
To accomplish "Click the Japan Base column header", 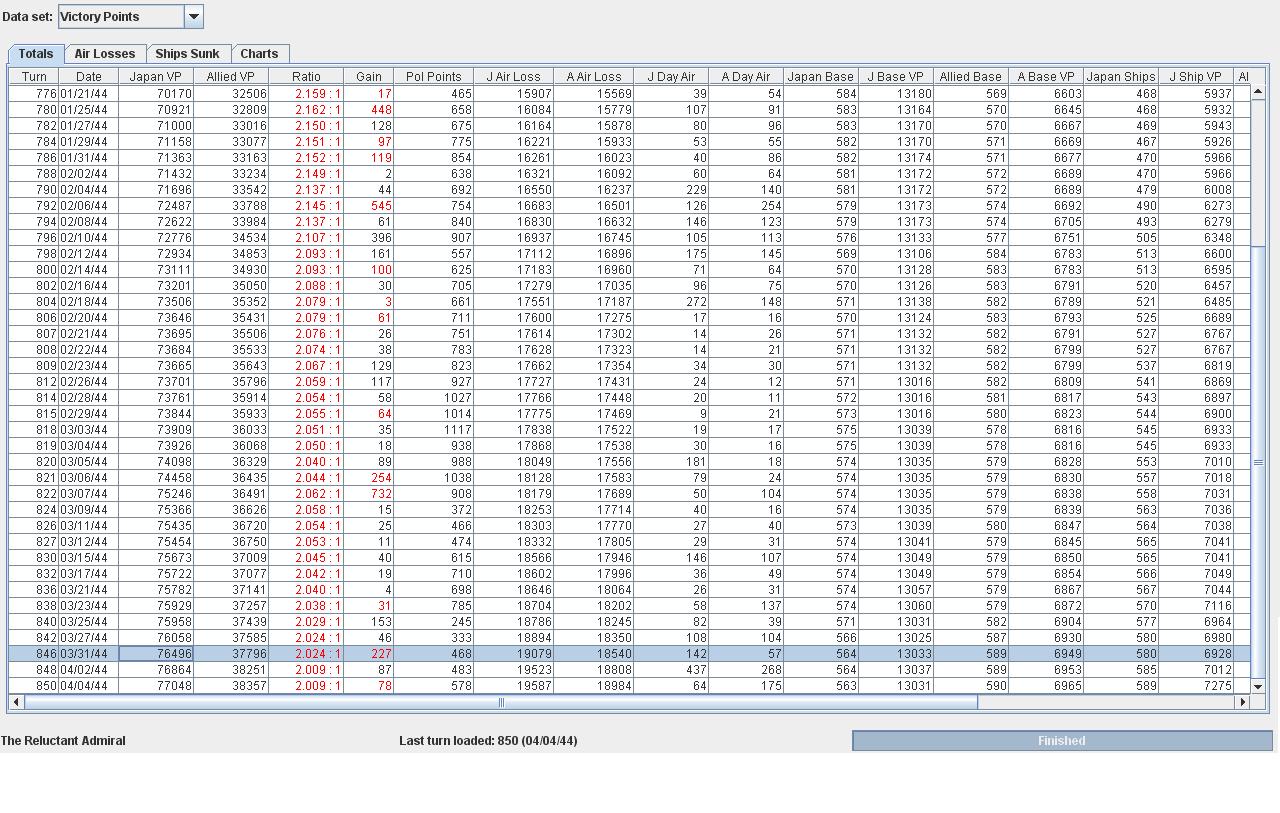I will point(821,77).
